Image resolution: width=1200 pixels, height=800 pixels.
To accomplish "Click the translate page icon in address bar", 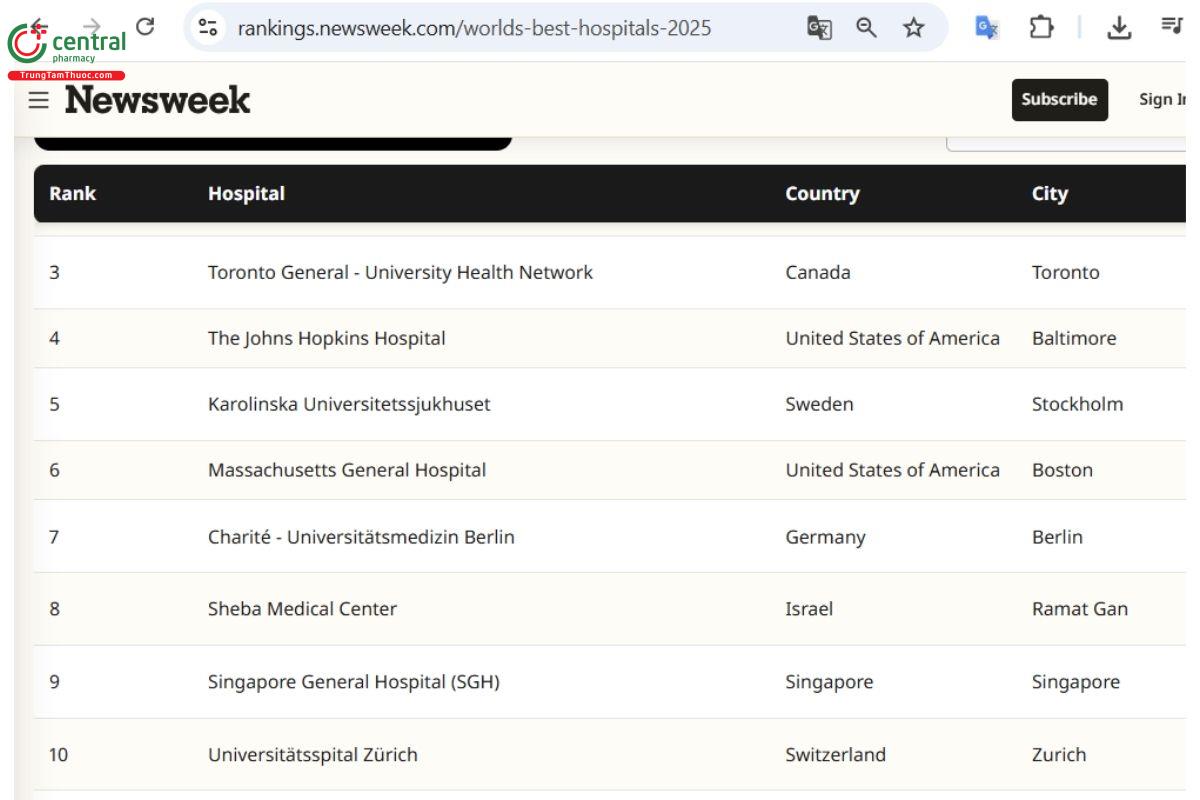I will pyautogui.click(x=819, y=28).
